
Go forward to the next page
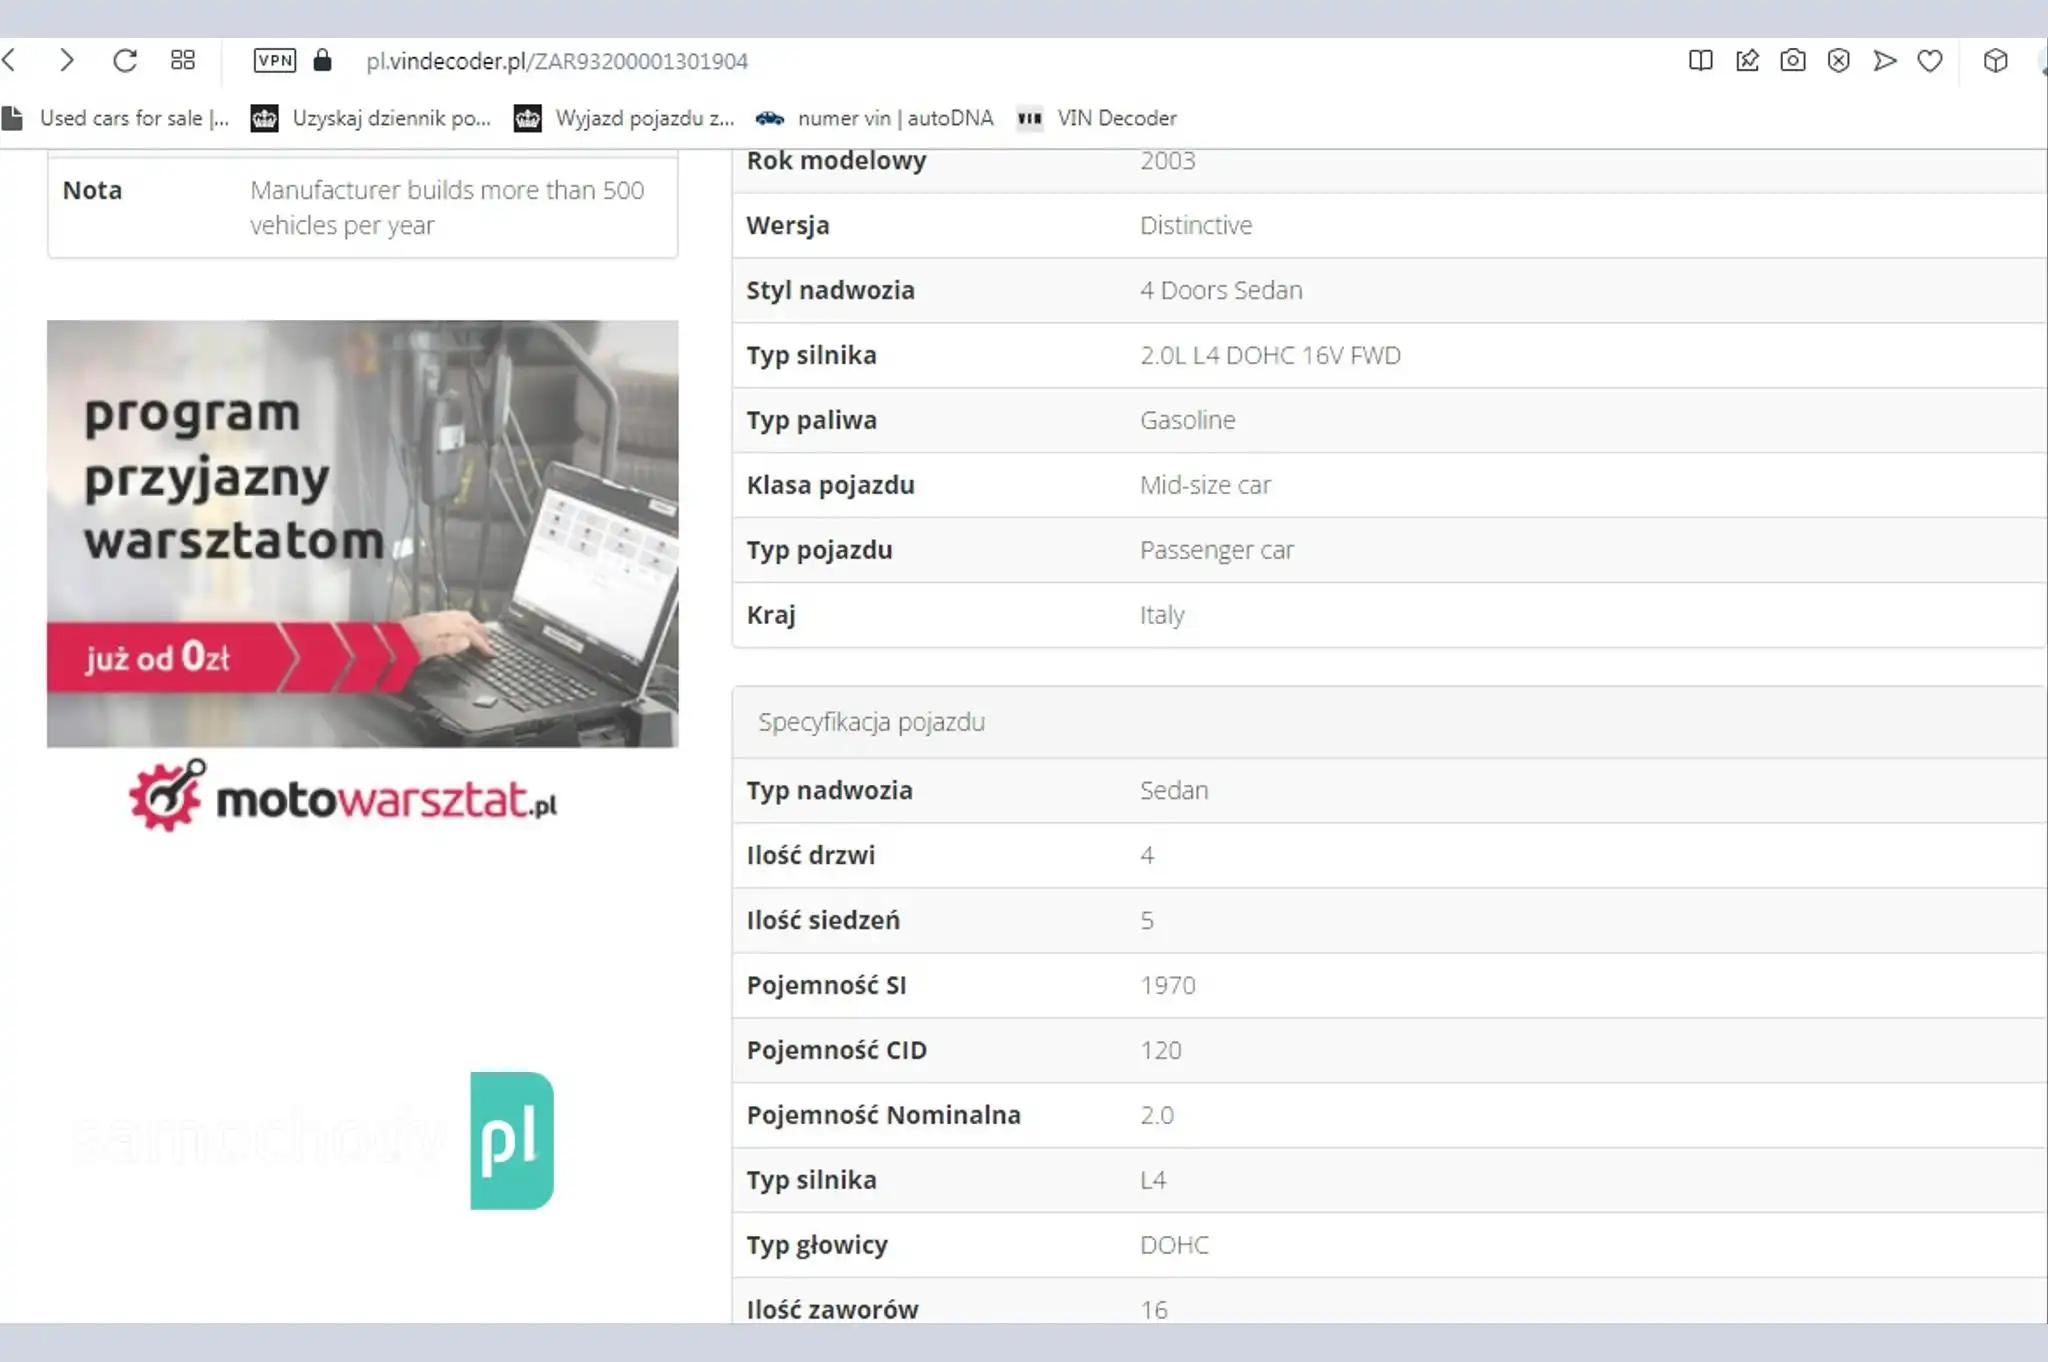tap(66, 61)
